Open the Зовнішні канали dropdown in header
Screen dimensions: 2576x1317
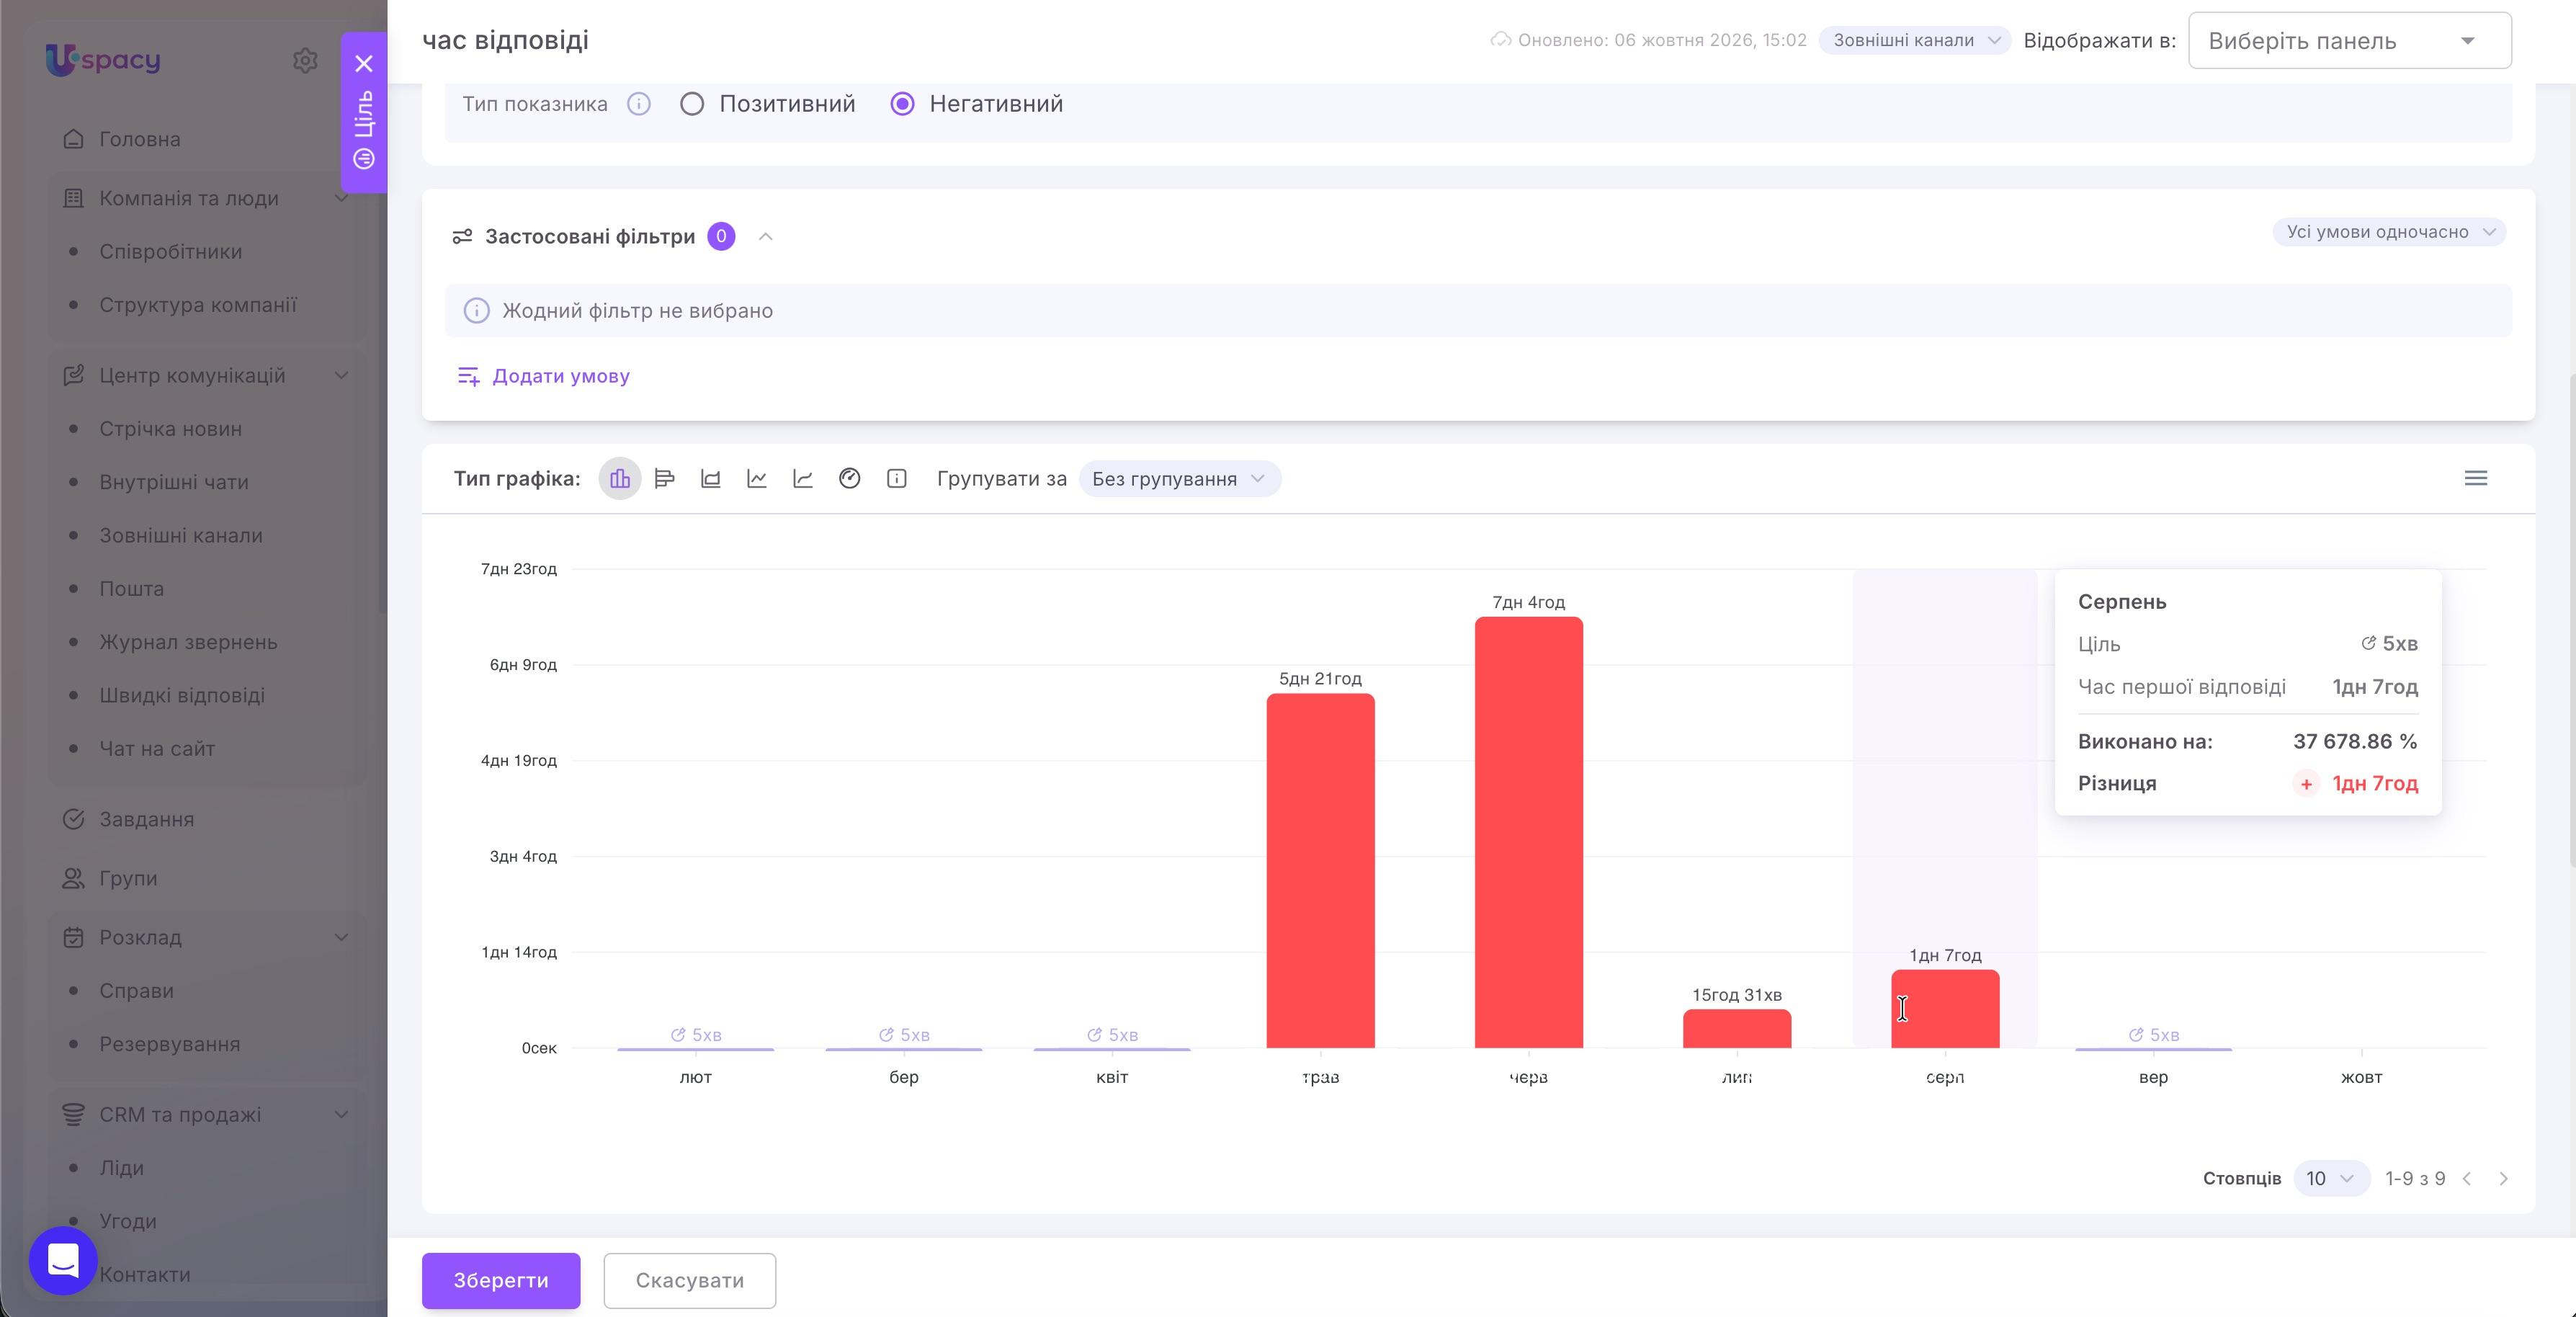point(1914,40)
